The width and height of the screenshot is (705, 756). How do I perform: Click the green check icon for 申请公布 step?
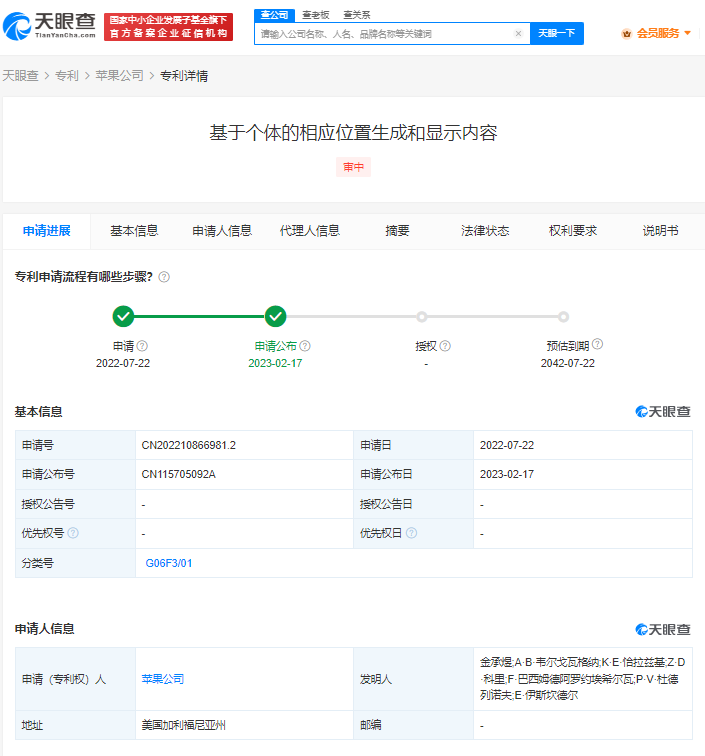tap(275, 316)
